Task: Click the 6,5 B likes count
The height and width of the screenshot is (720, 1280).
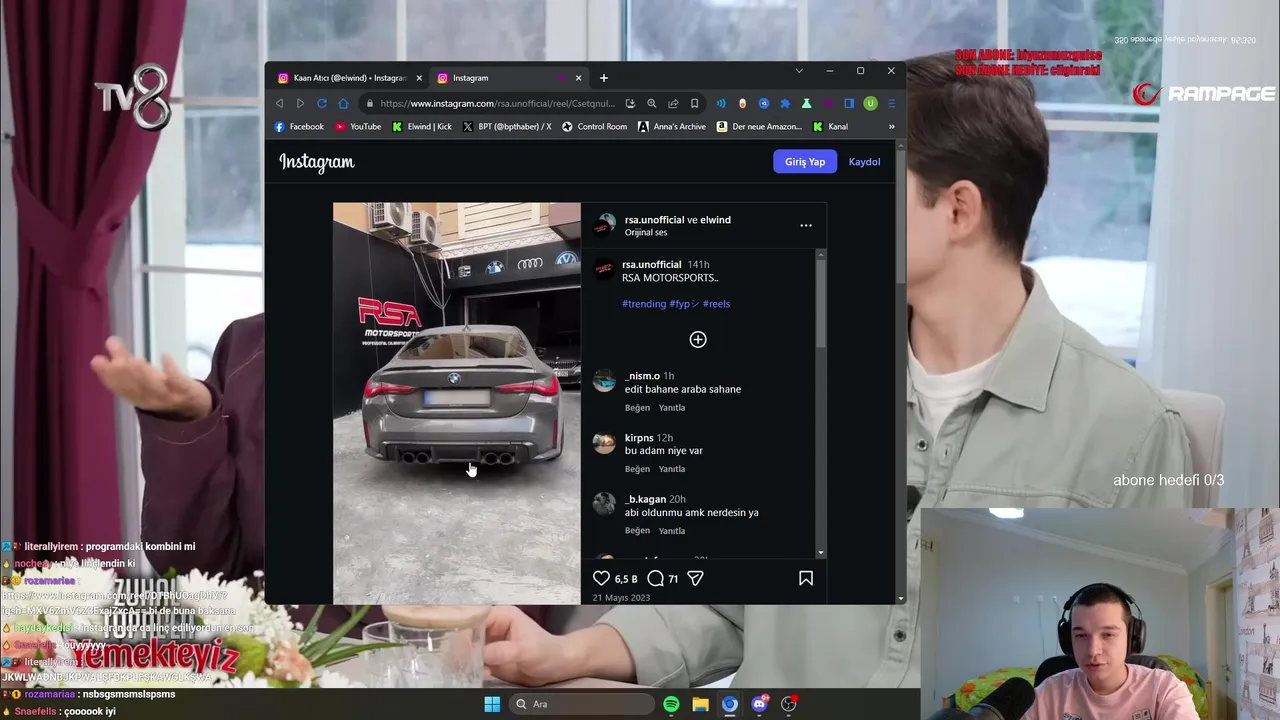Action: pos(626,579)
